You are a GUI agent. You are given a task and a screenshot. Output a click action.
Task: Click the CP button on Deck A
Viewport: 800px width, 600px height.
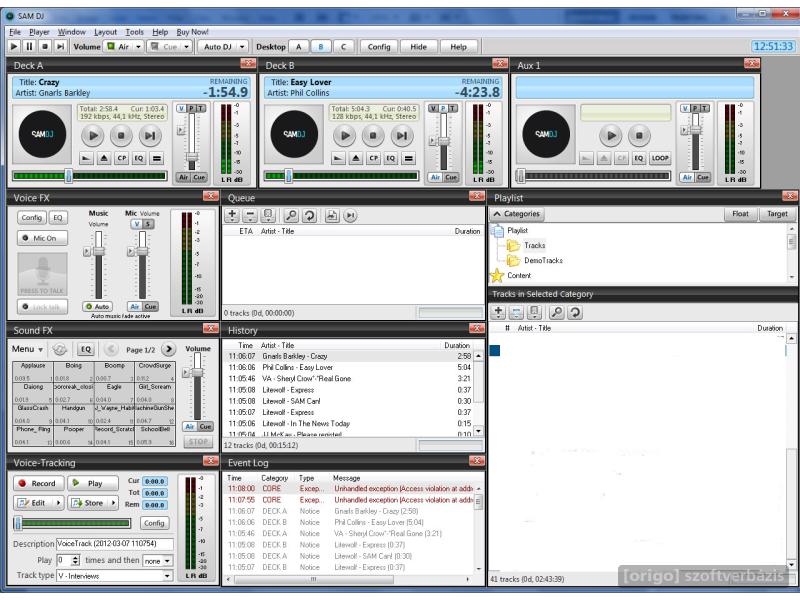121,158
